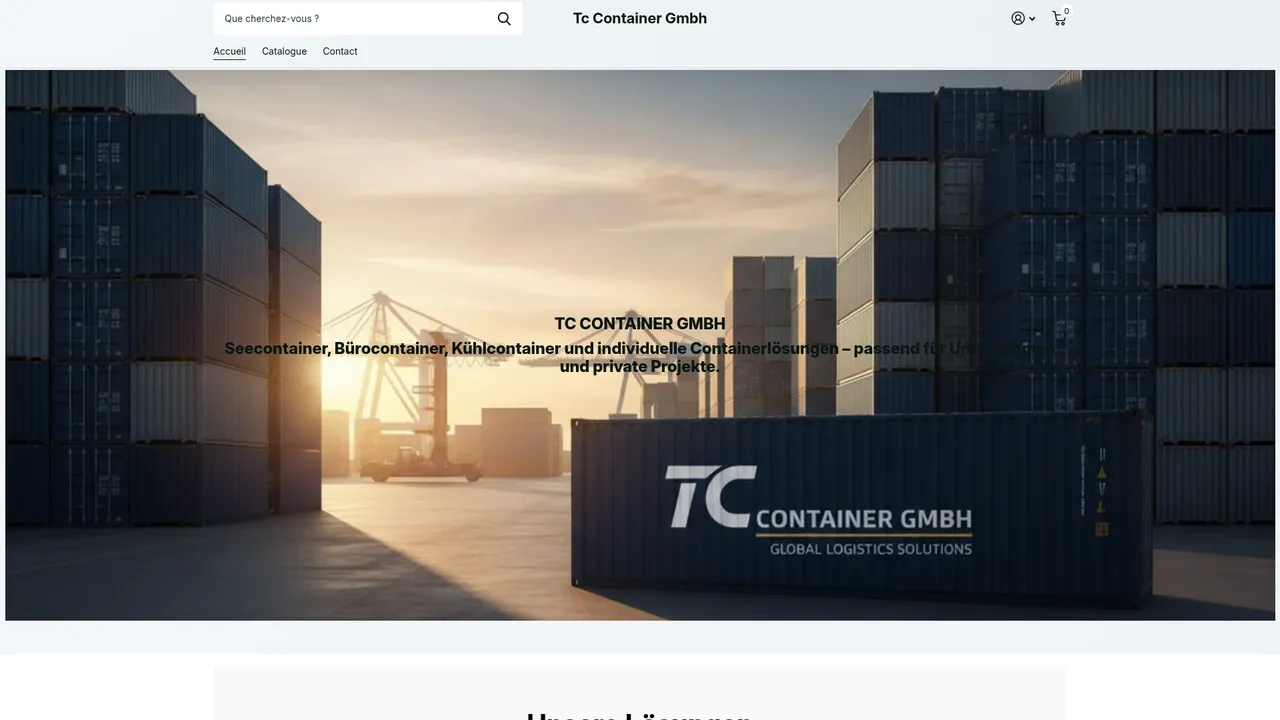Expand the account dropdown chevron
Image resolution: width=1280 pixels, height=720 pixels.
1032,19
